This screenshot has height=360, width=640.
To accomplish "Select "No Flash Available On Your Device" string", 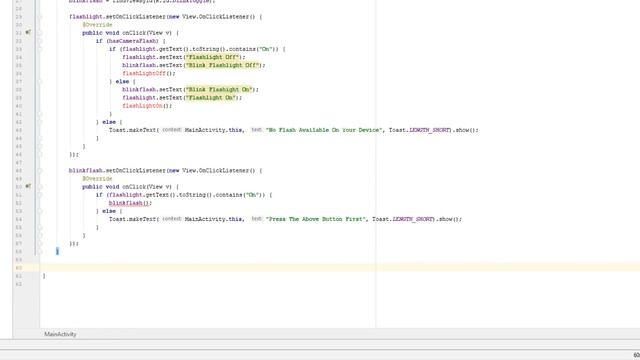I will [x=323, y=130].
